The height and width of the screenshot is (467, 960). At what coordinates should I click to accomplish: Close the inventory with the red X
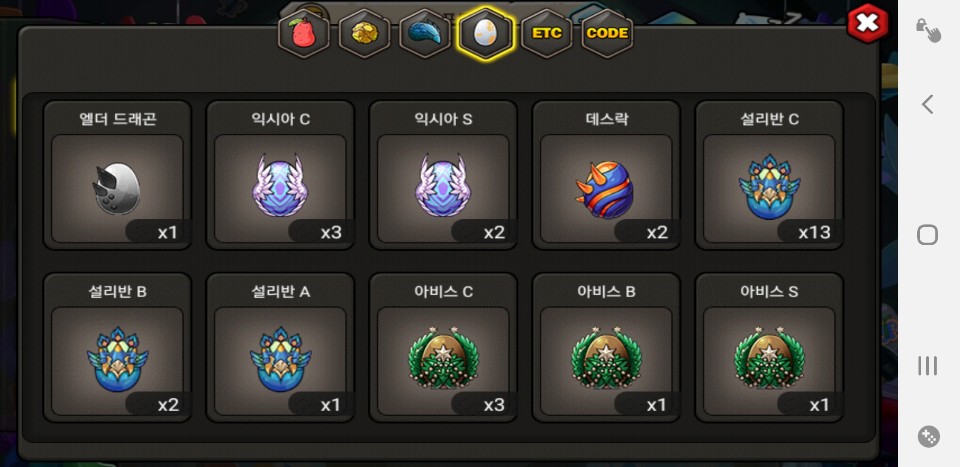click(x=868, y=23)
